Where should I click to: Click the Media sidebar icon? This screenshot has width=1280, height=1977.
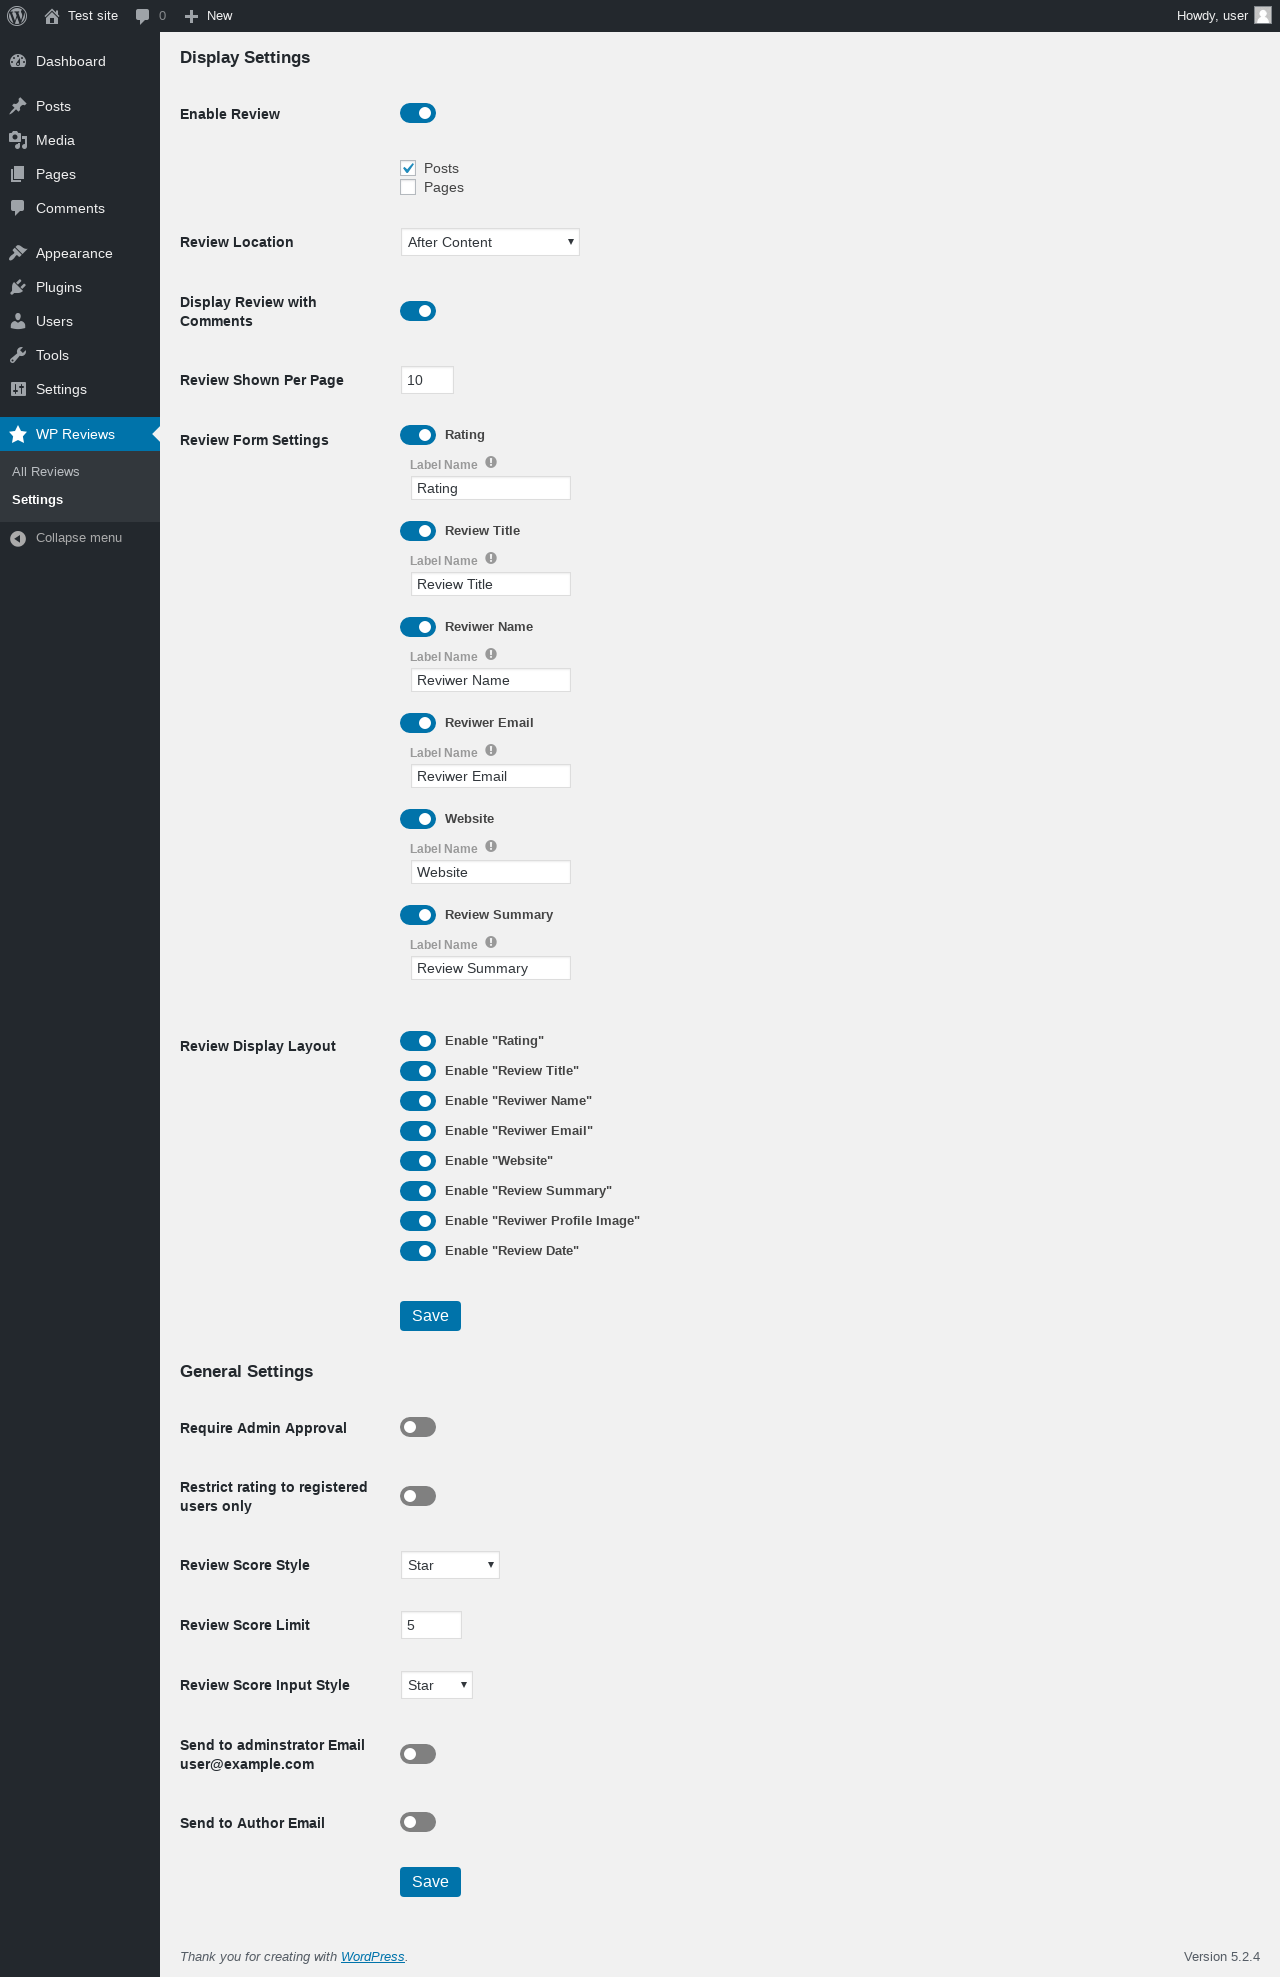pyautogui.click(x=18, y=140)
